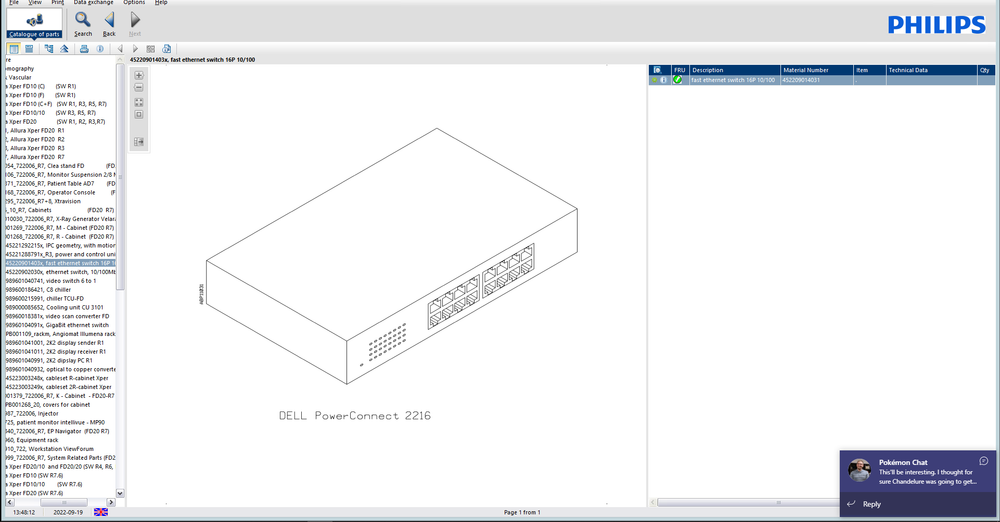The height and width of the screenshot is (522, 1000).
Task: Click the Search magnifier tool
Action: click(x=82, y=21)
